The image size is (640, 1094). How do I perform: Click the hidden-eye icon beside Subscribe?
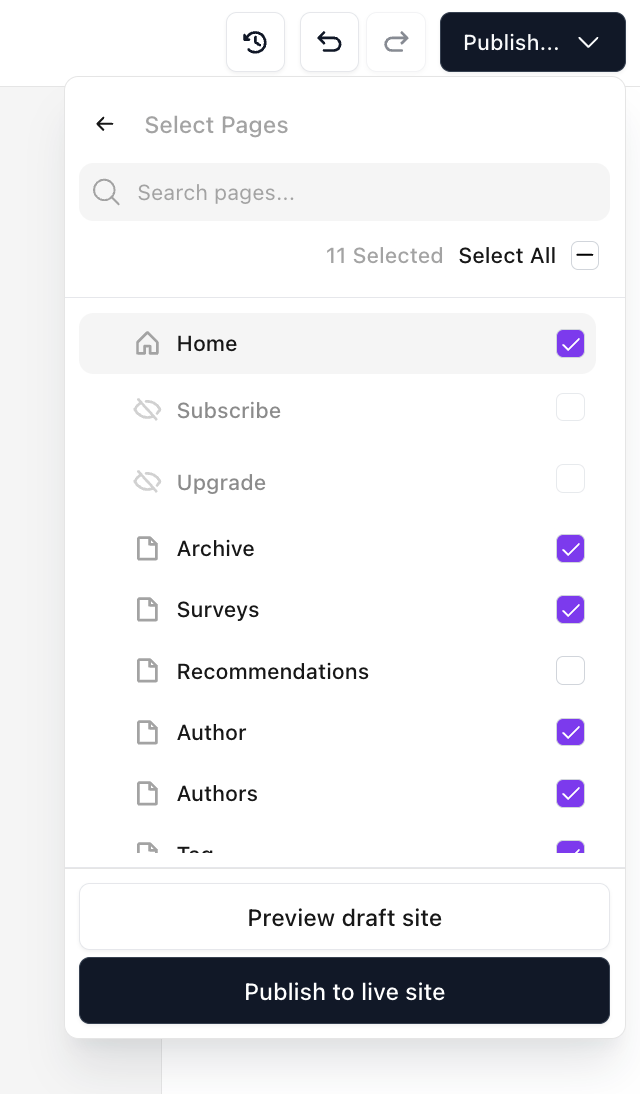click(x=147, y=410)
